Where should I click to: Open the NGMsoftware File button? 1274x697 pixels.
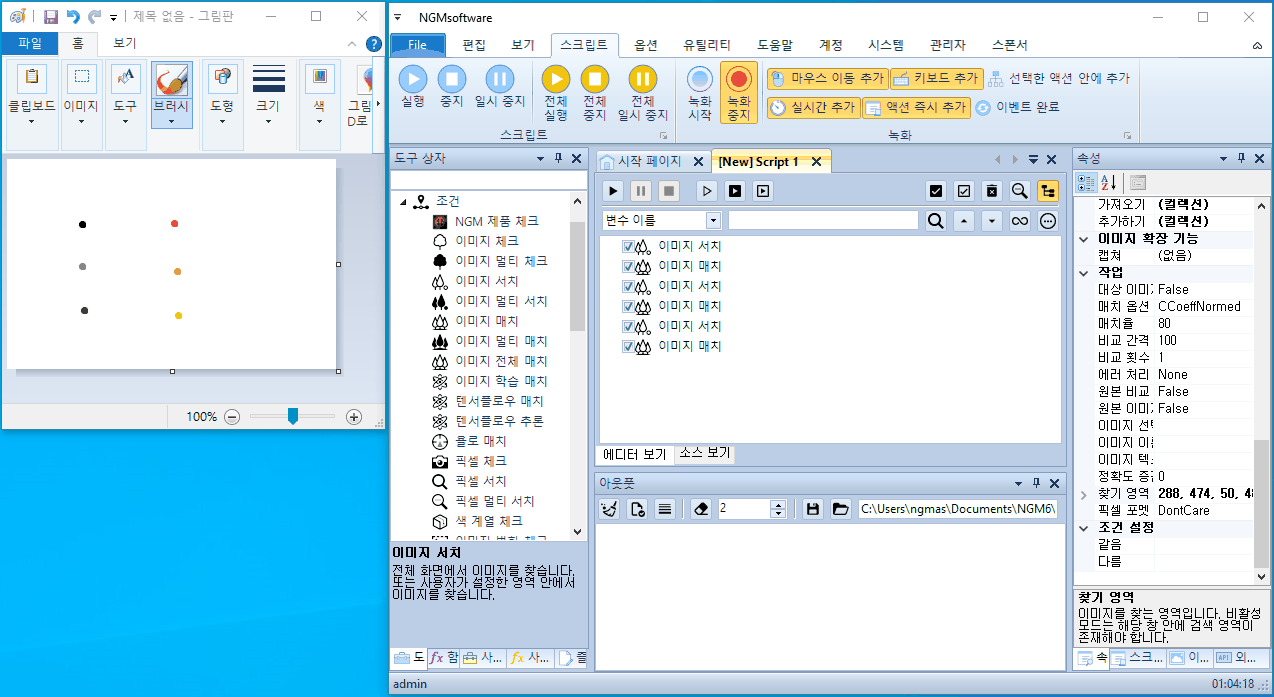click(417, 45)
